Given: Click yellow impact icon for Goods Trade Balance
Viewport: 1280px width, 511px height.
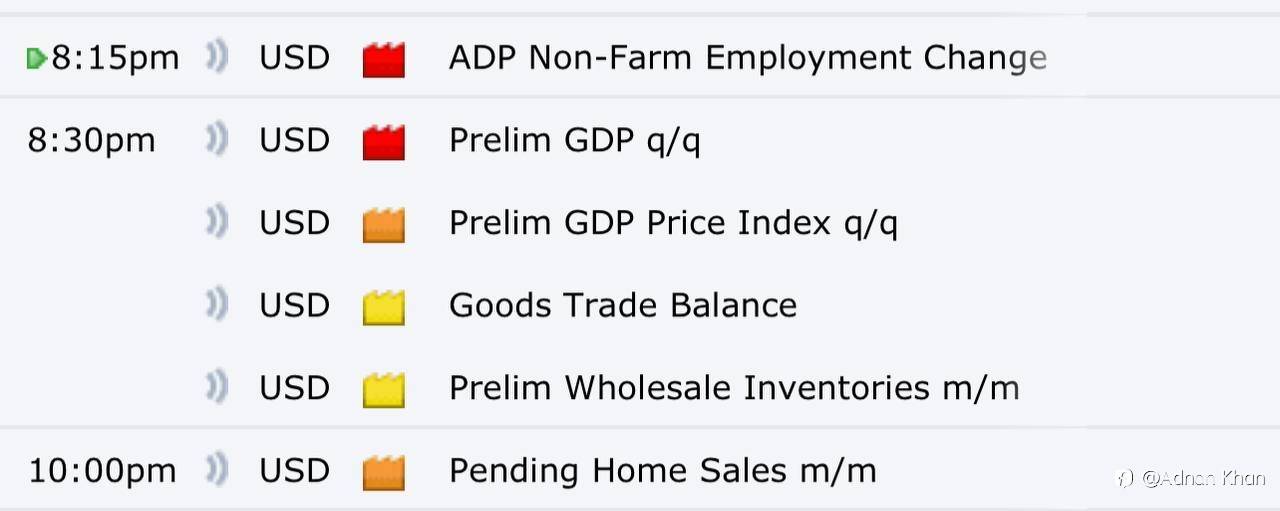Looking at the screenshot, I should (x=384, y=306).
